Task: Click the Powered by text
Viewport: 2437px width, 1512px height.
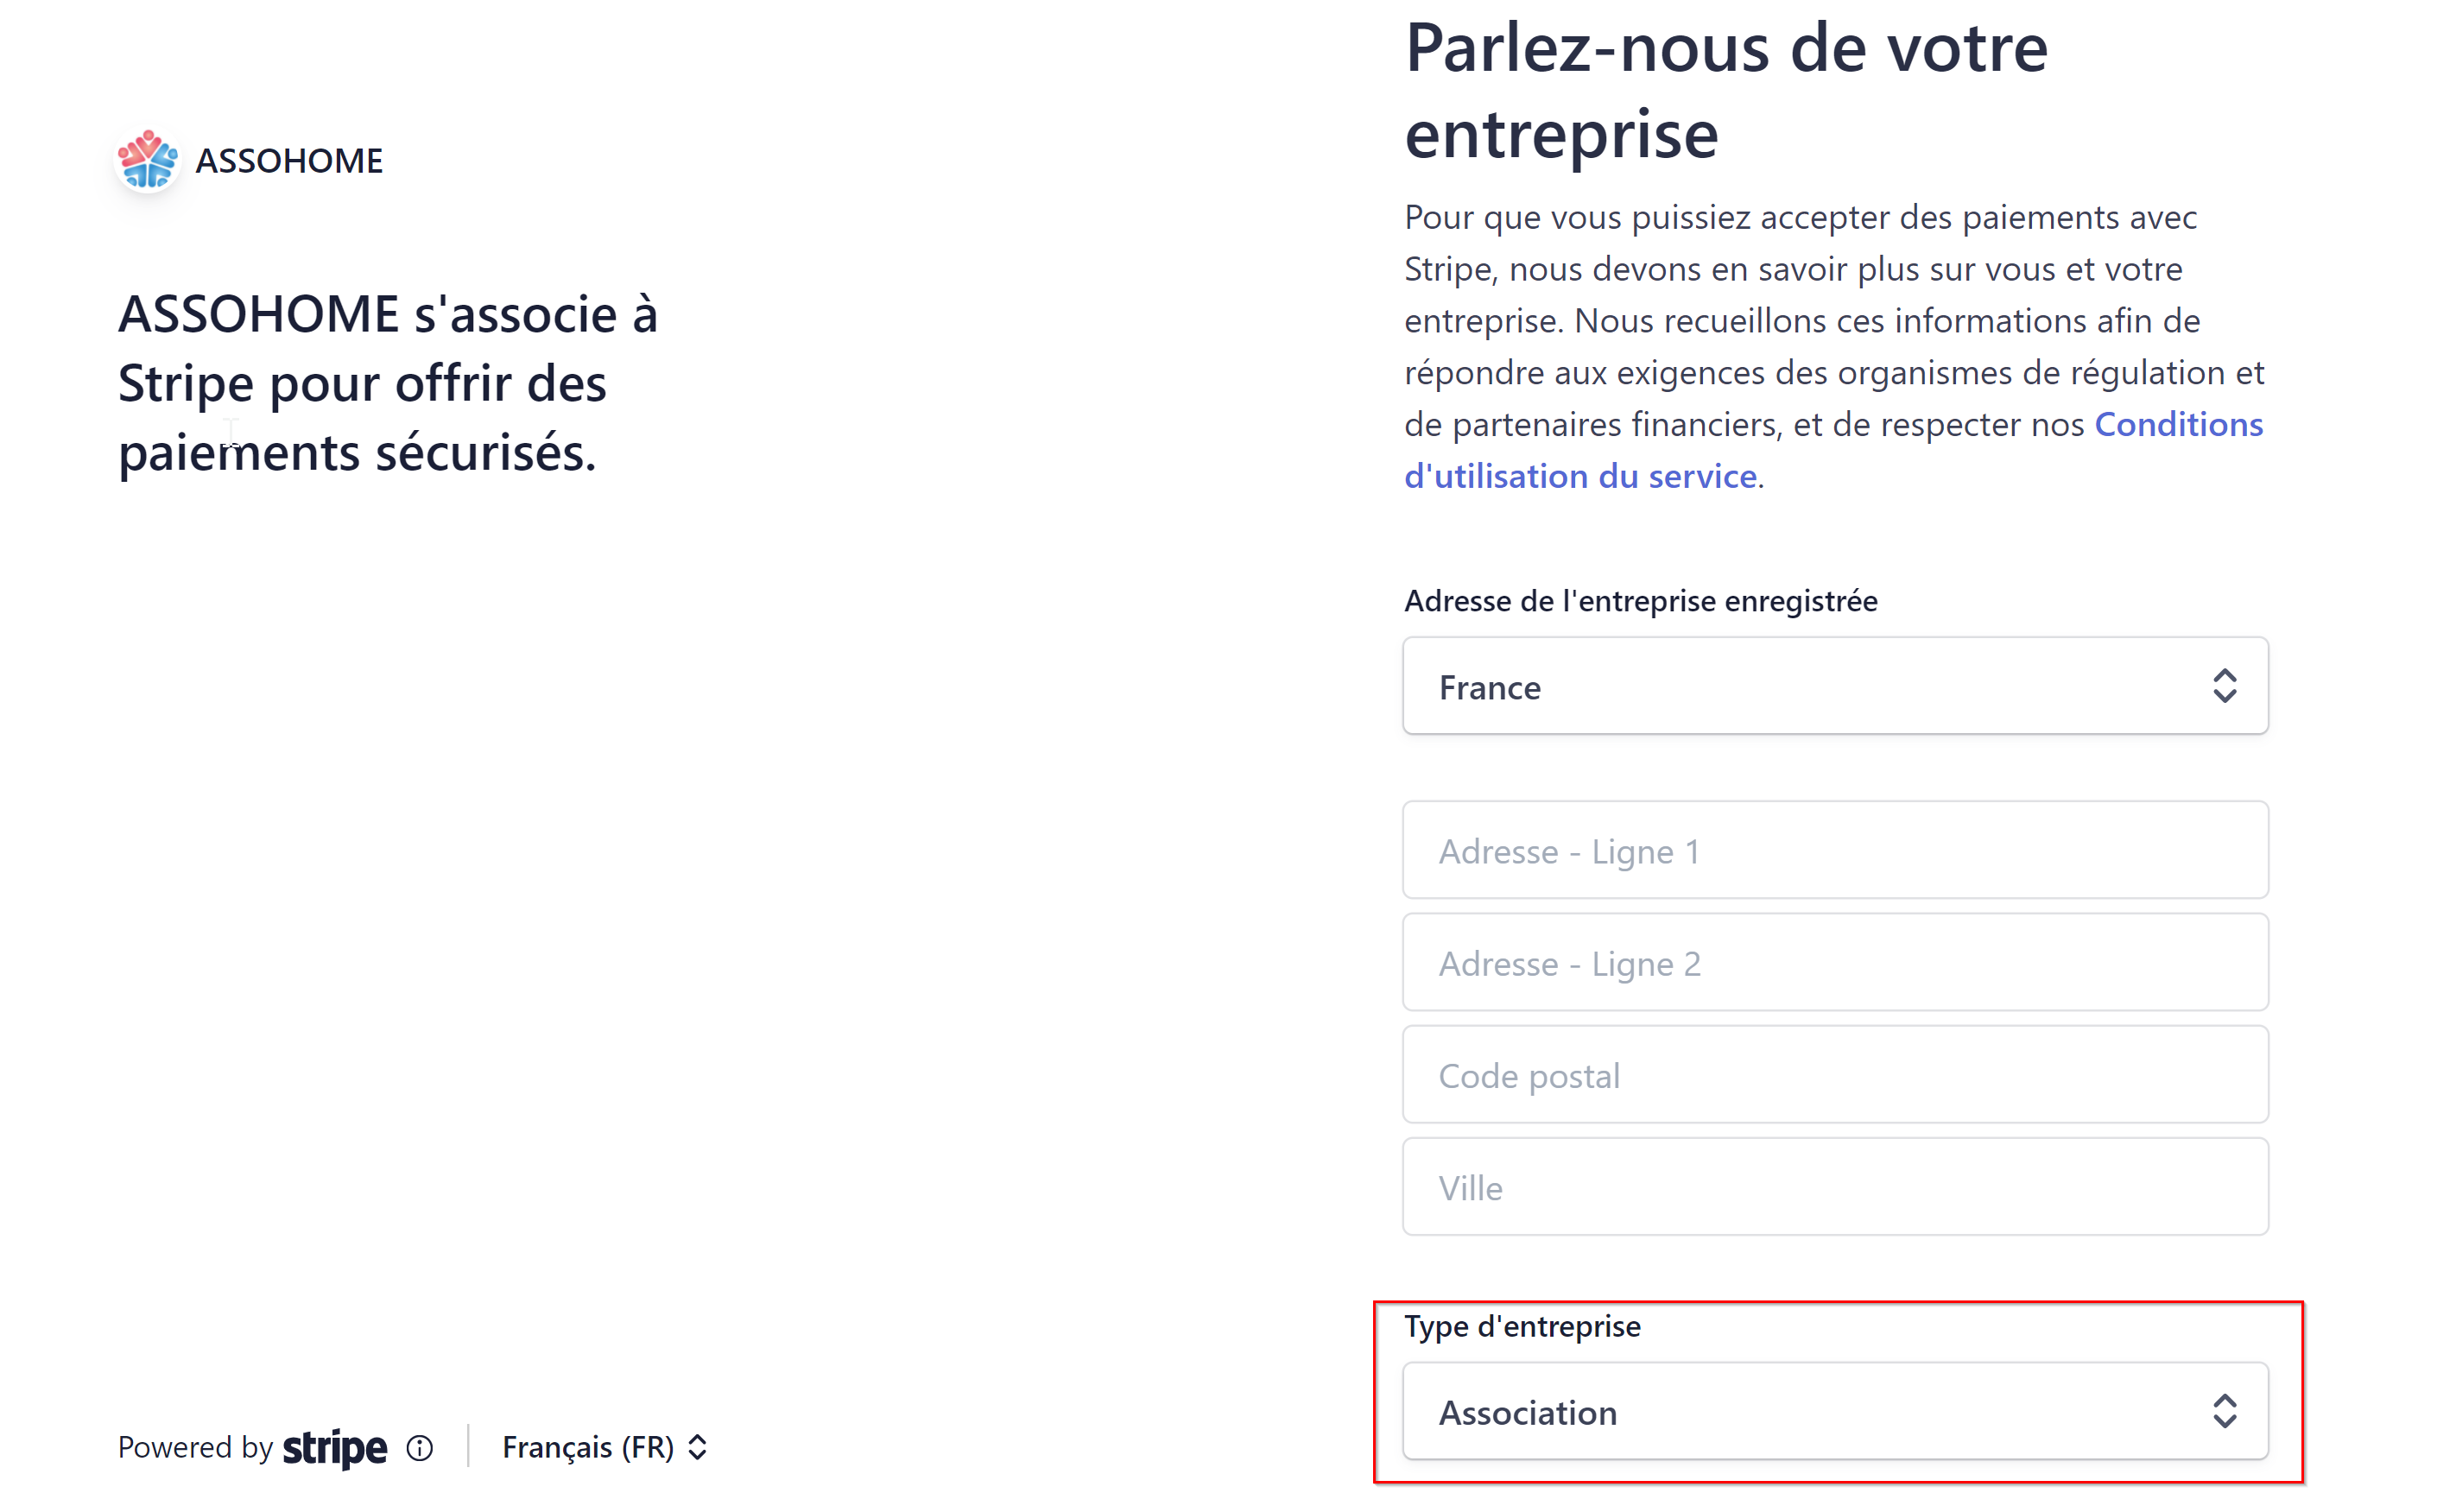Action: click(x=195, y=1447)
